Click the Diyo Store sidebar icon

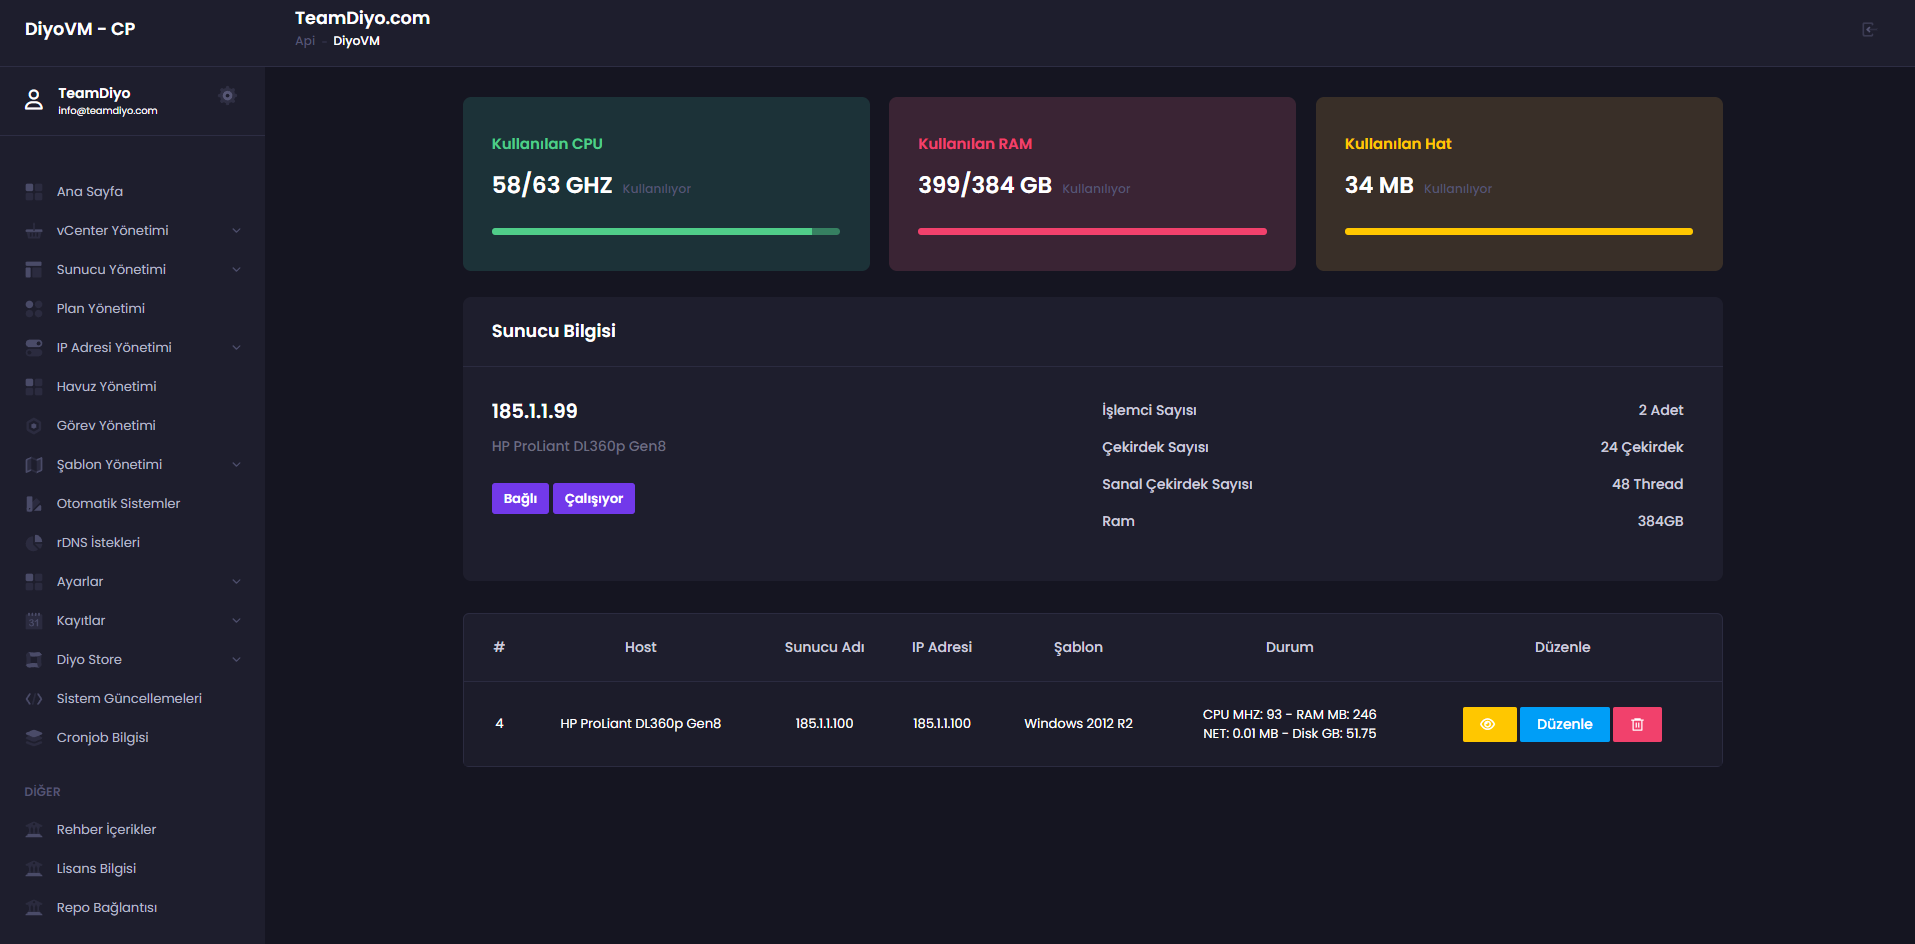[x=34, y=659]
